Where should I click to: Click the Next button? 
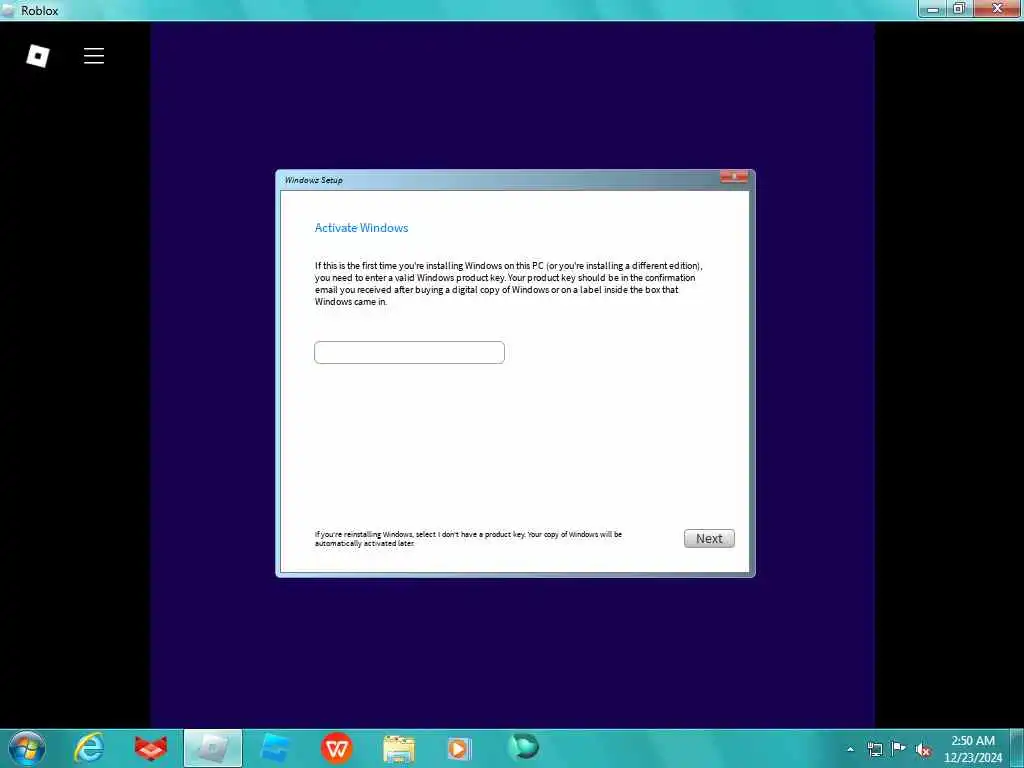tap(709, 538)
